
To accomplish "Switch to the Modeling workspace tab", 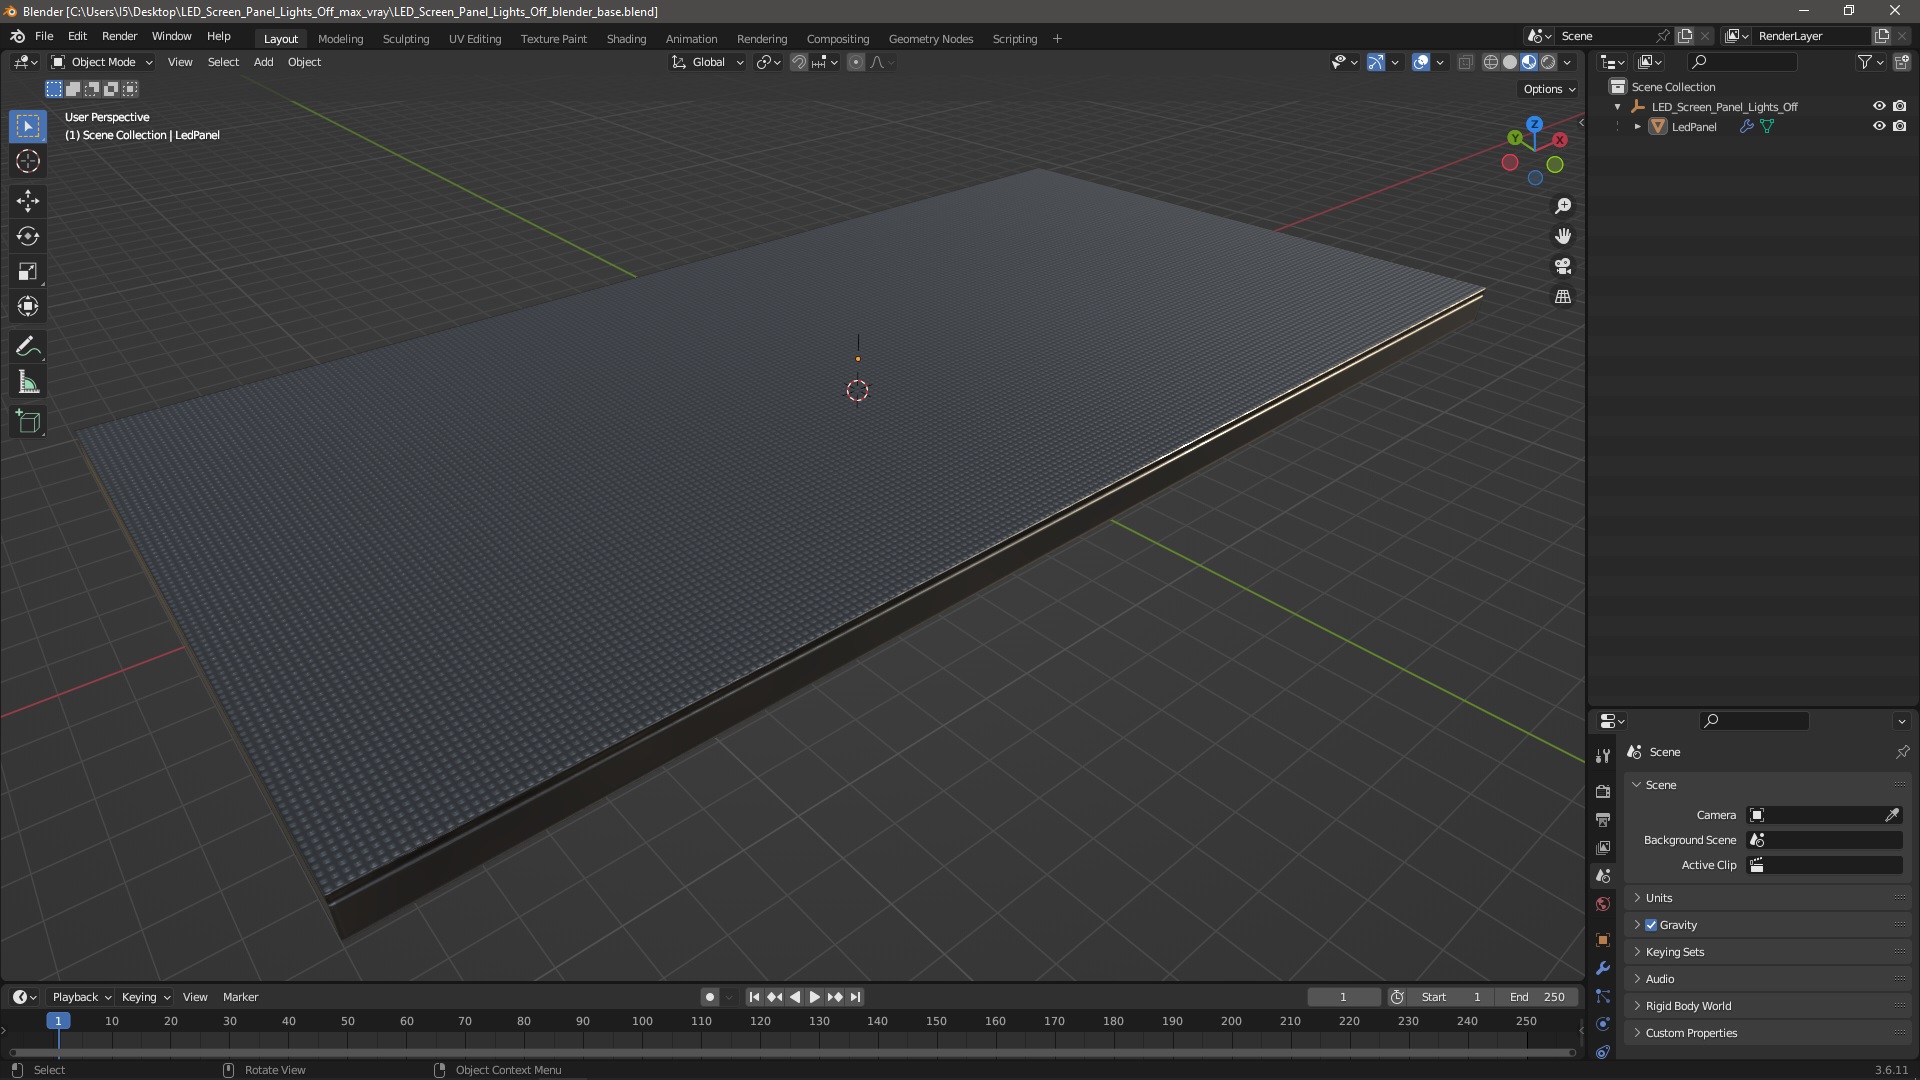I will pyautogui.click(x=340, y=39).
